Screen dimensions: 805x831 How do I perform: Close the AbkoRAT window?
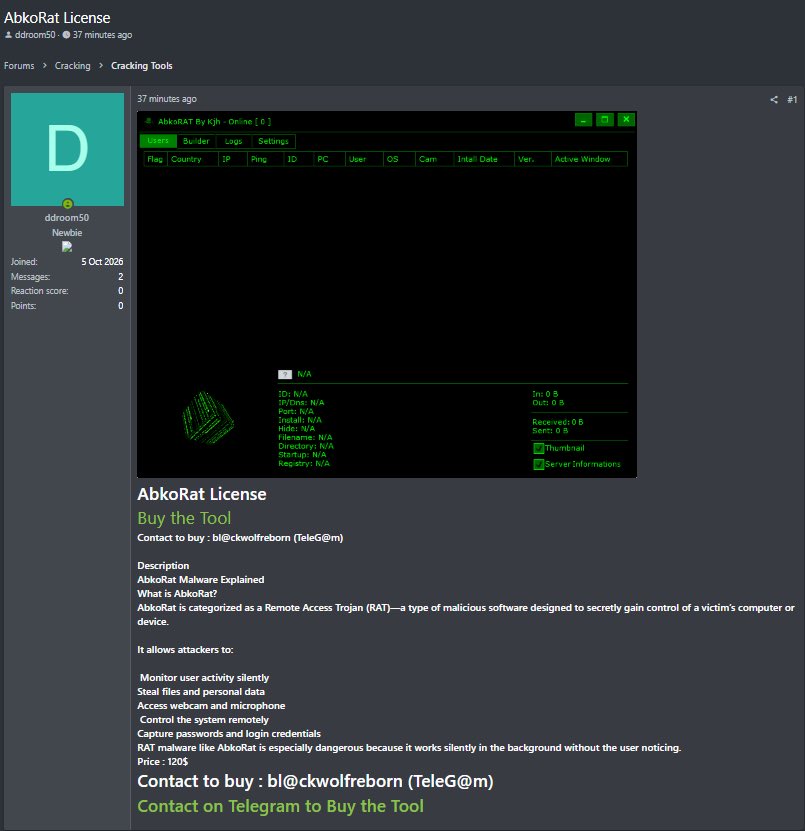(x=626, y=120)
